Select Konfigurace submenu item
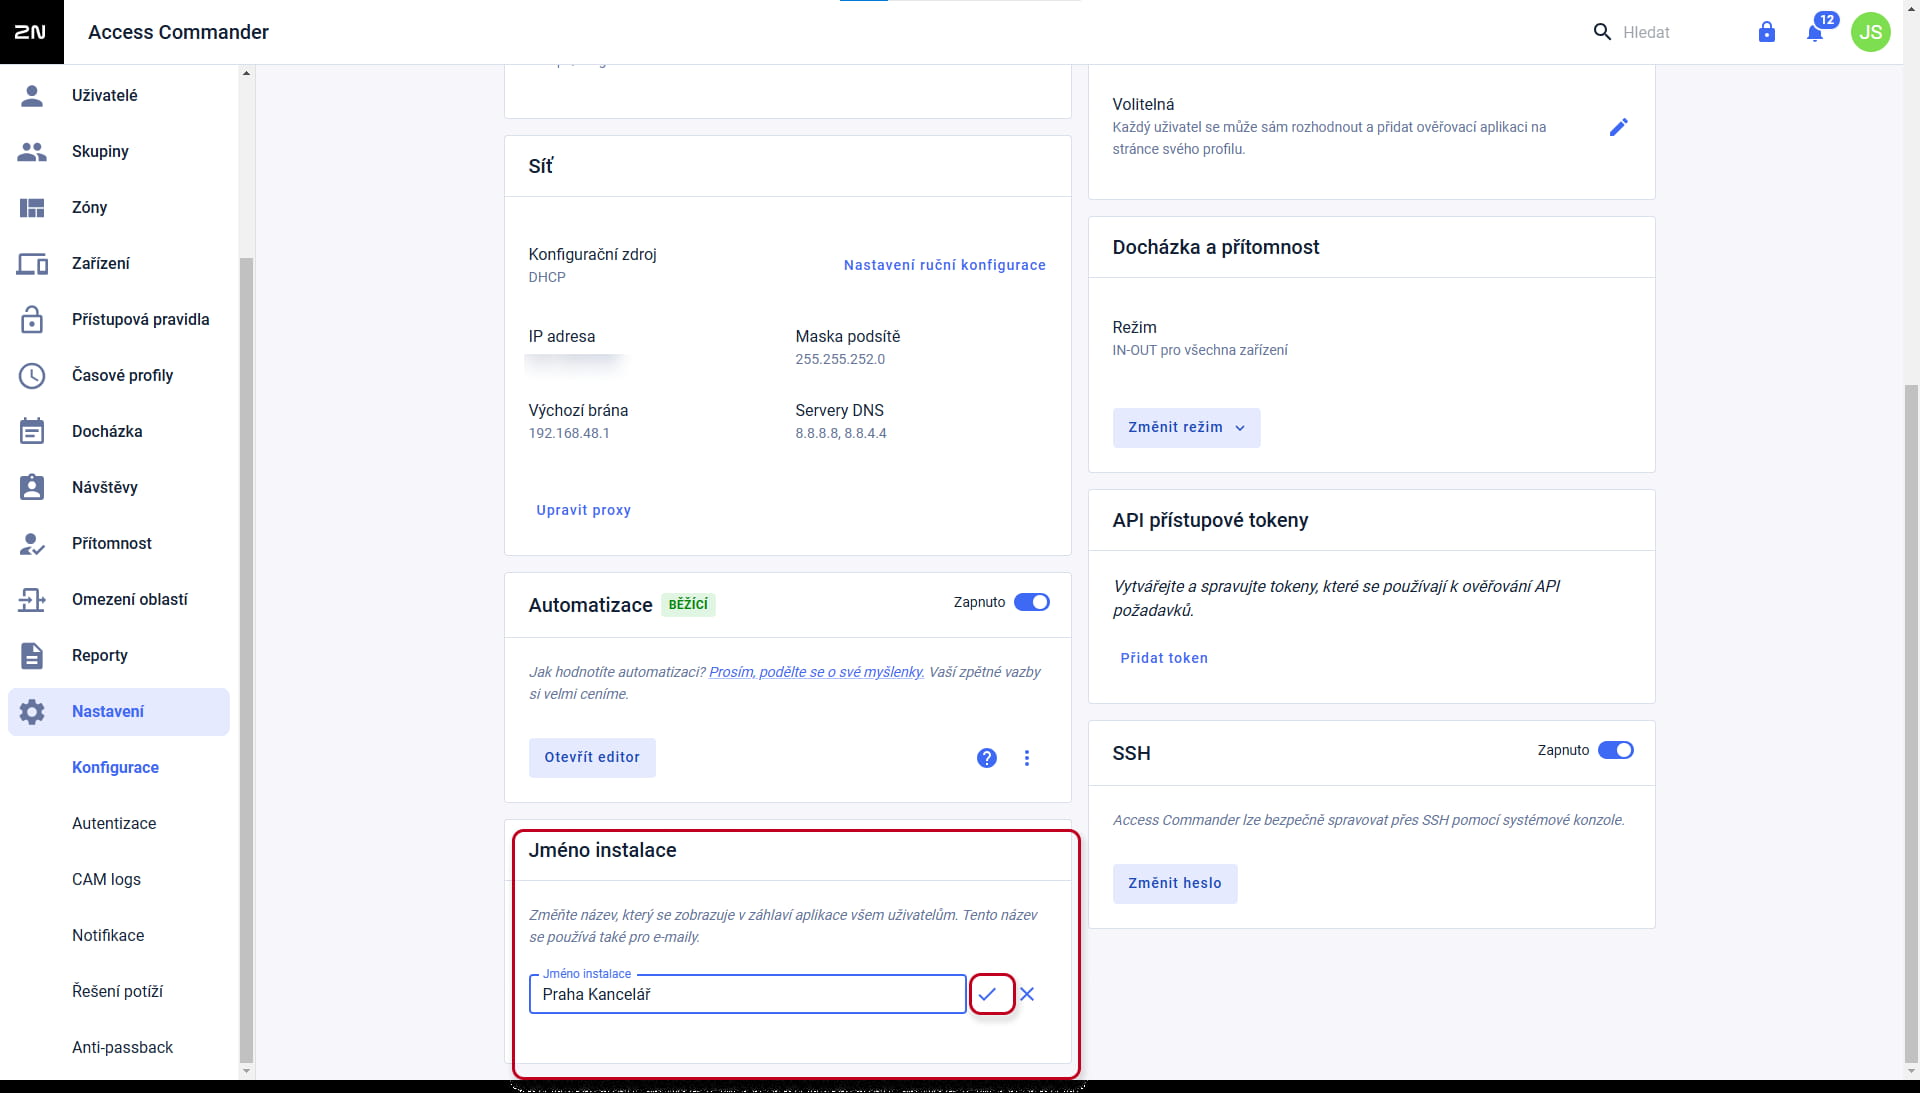Image resolution: width=1920 pixels, height=1093 pixels. 116,767
